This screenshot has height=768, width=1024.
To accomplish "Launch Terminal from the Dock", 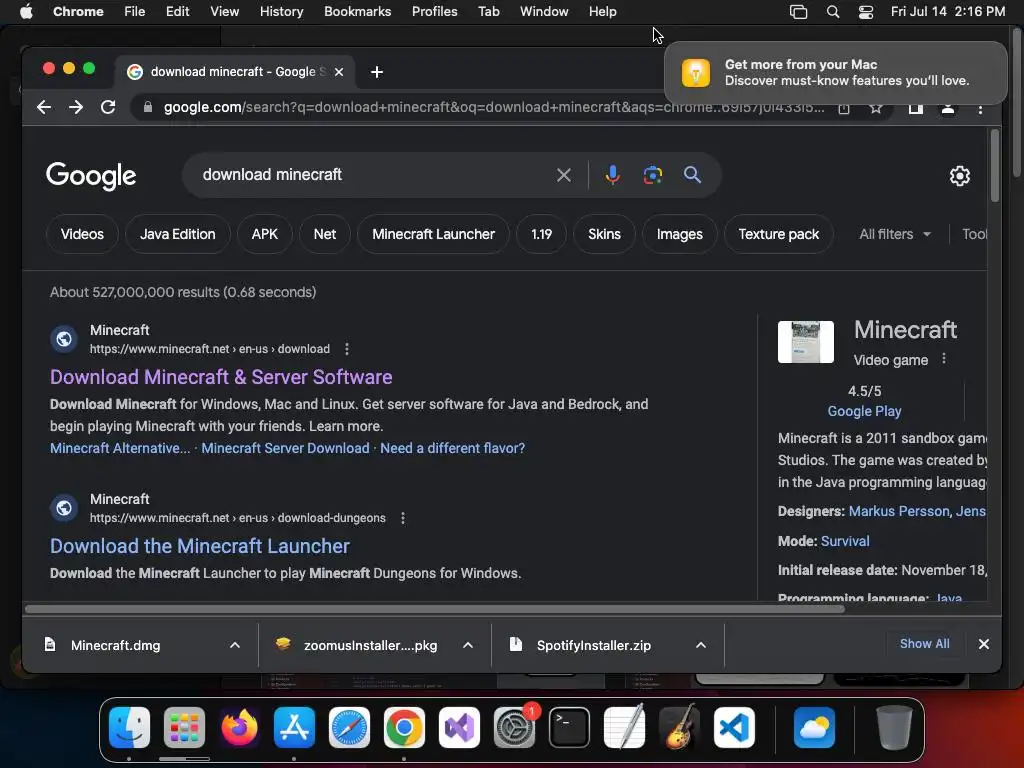I will click(x=569, y=727).
